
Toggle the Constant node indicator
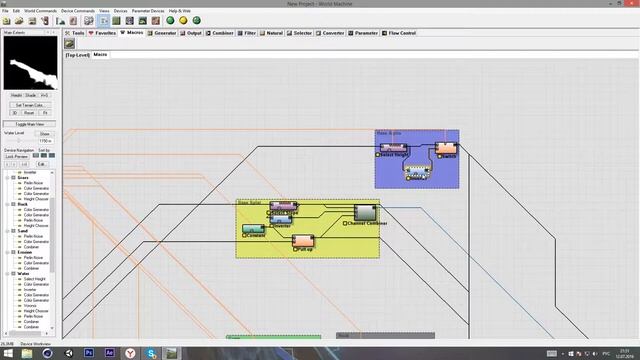coord(244,236)
